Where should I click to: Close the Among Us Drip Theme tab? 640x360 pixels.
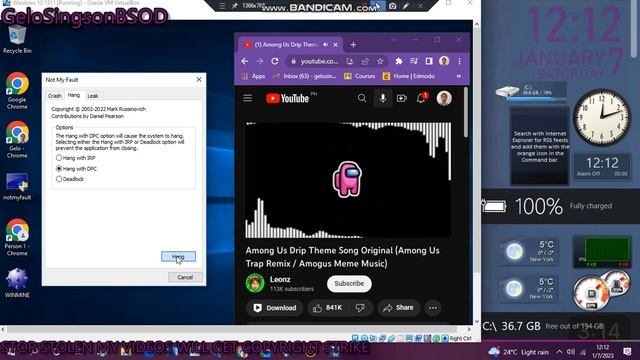pyautogui.click(x=336, y=44)
